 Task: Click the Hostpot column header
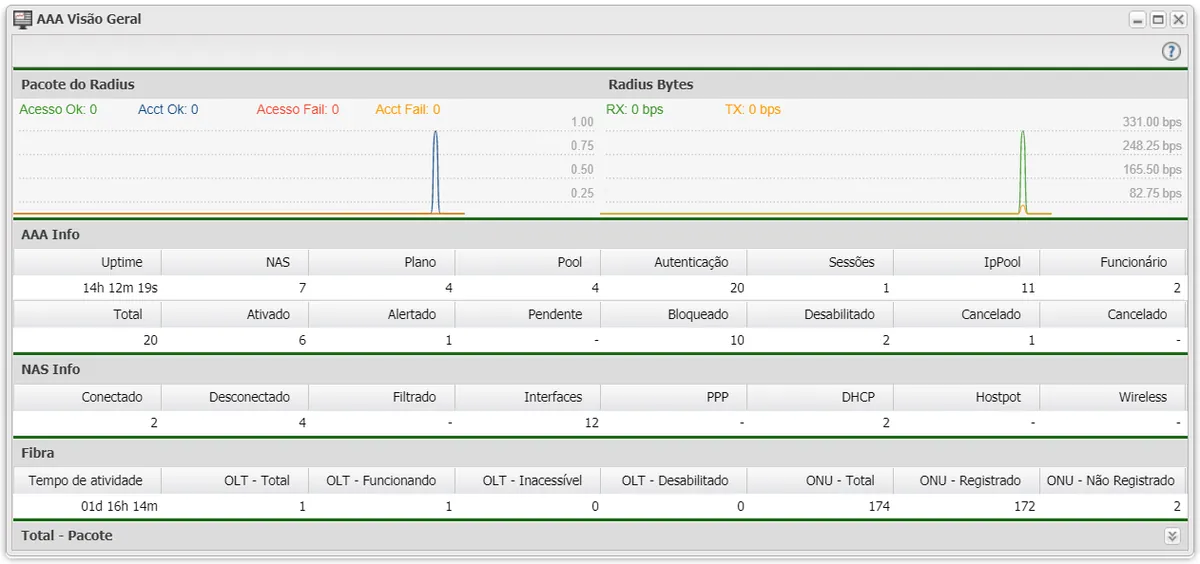[966, 397]
